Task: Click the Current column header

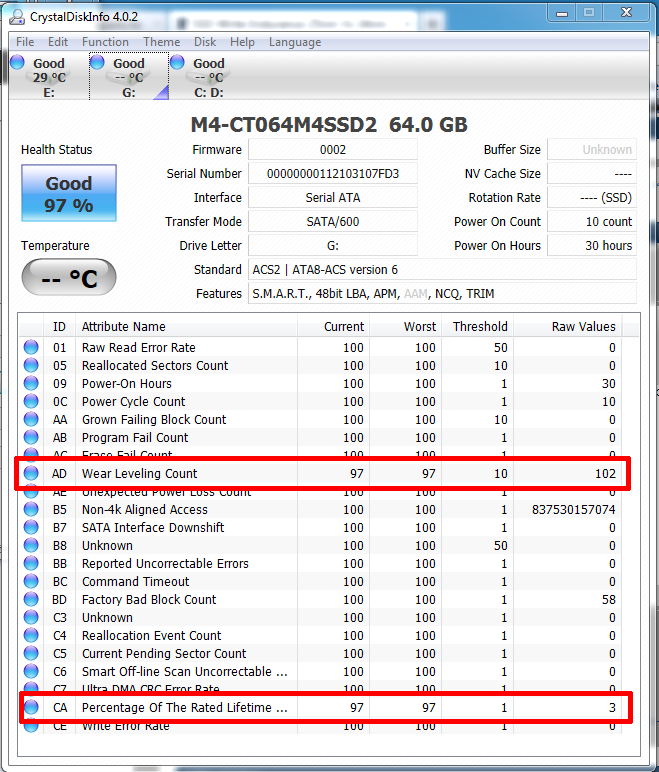Action: [333, 326]
